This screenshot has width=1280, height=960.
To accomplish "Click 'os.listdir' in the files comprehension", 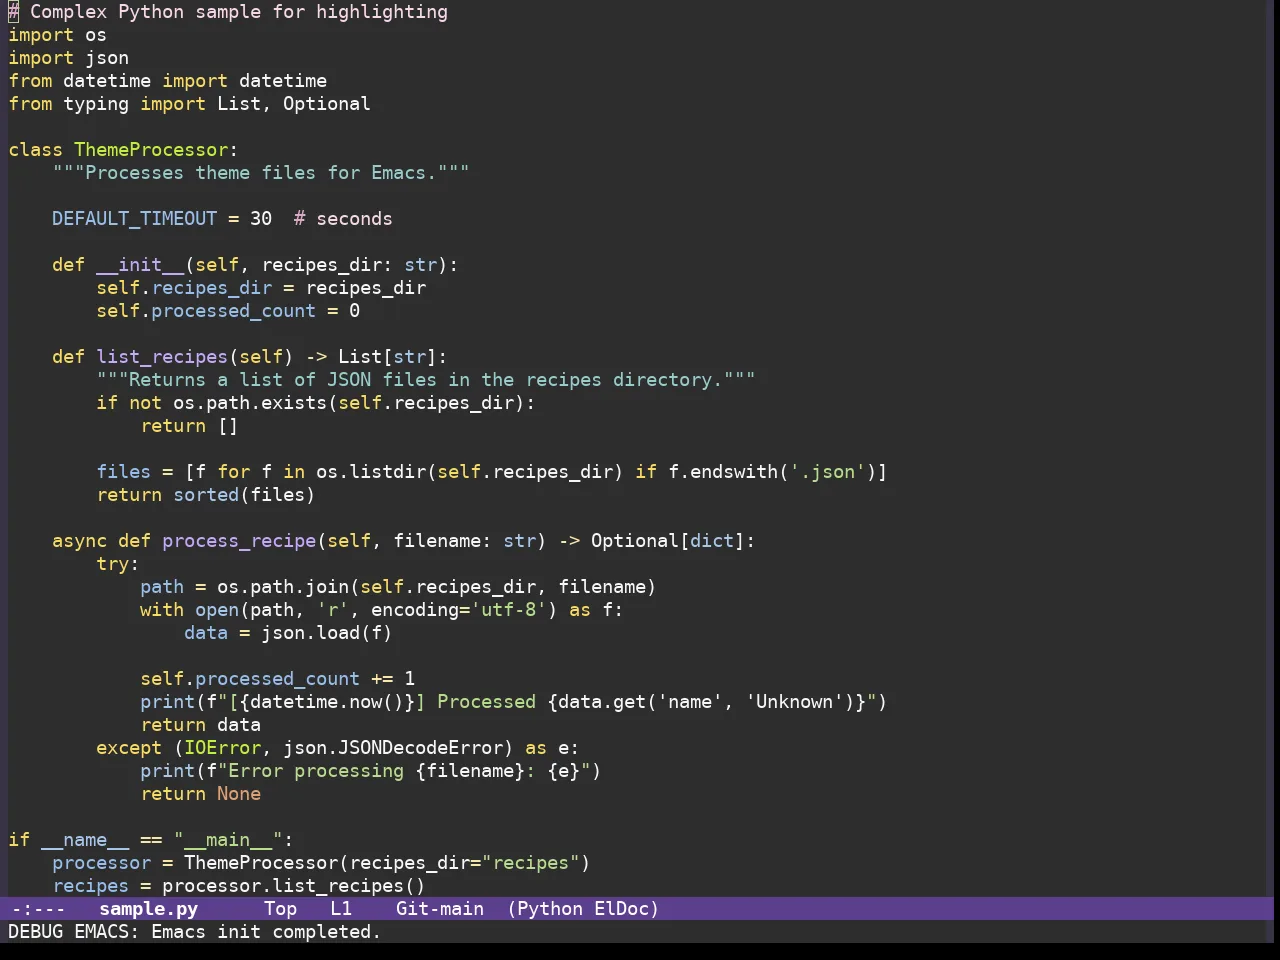I will pos(371,472).
